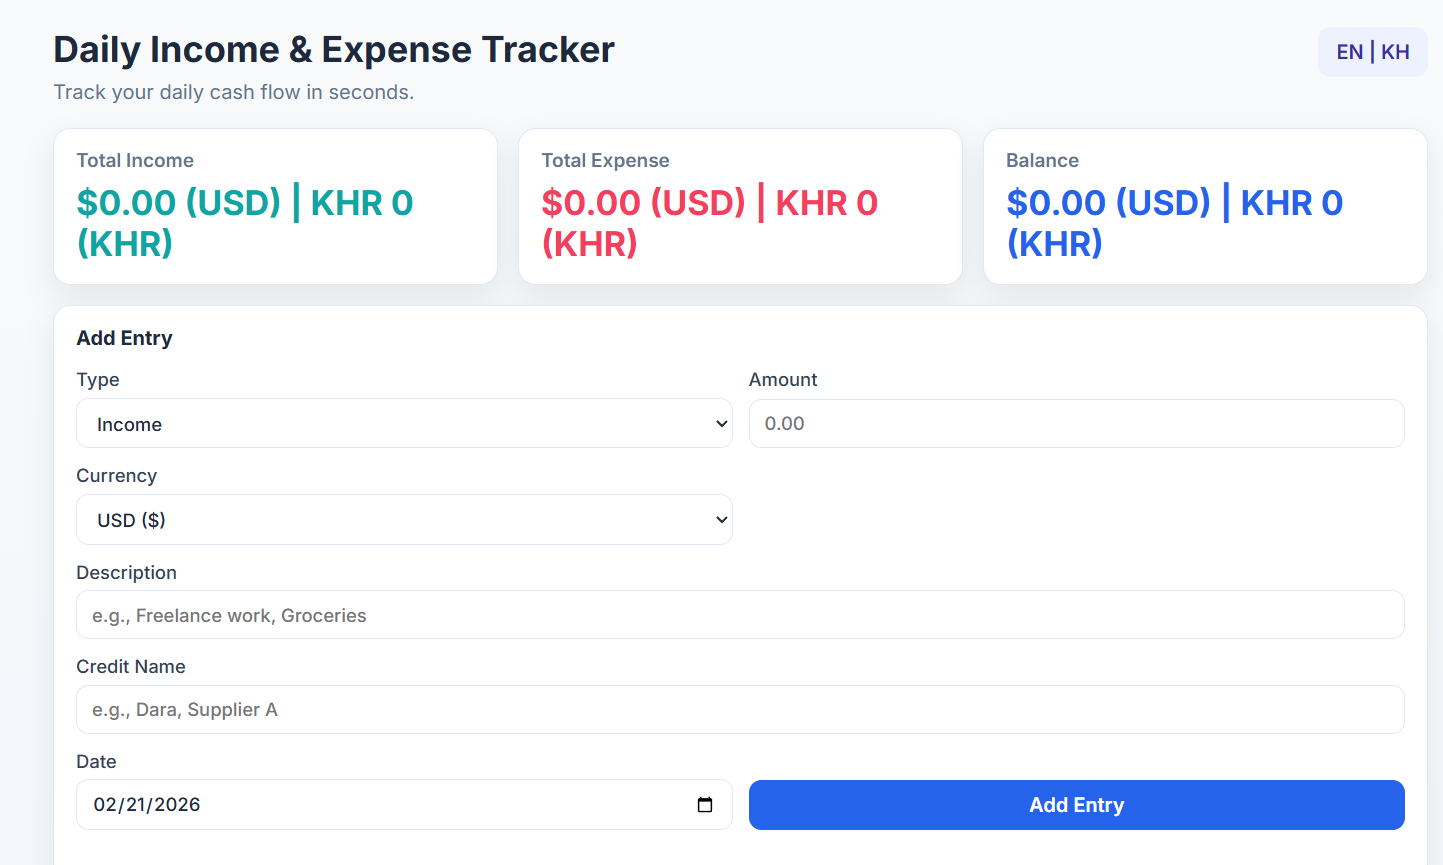This screenshot has height=865, width=1443.
Task: Click the Balance summary card
Action: pyautogui.click(x=1205, y=205)
